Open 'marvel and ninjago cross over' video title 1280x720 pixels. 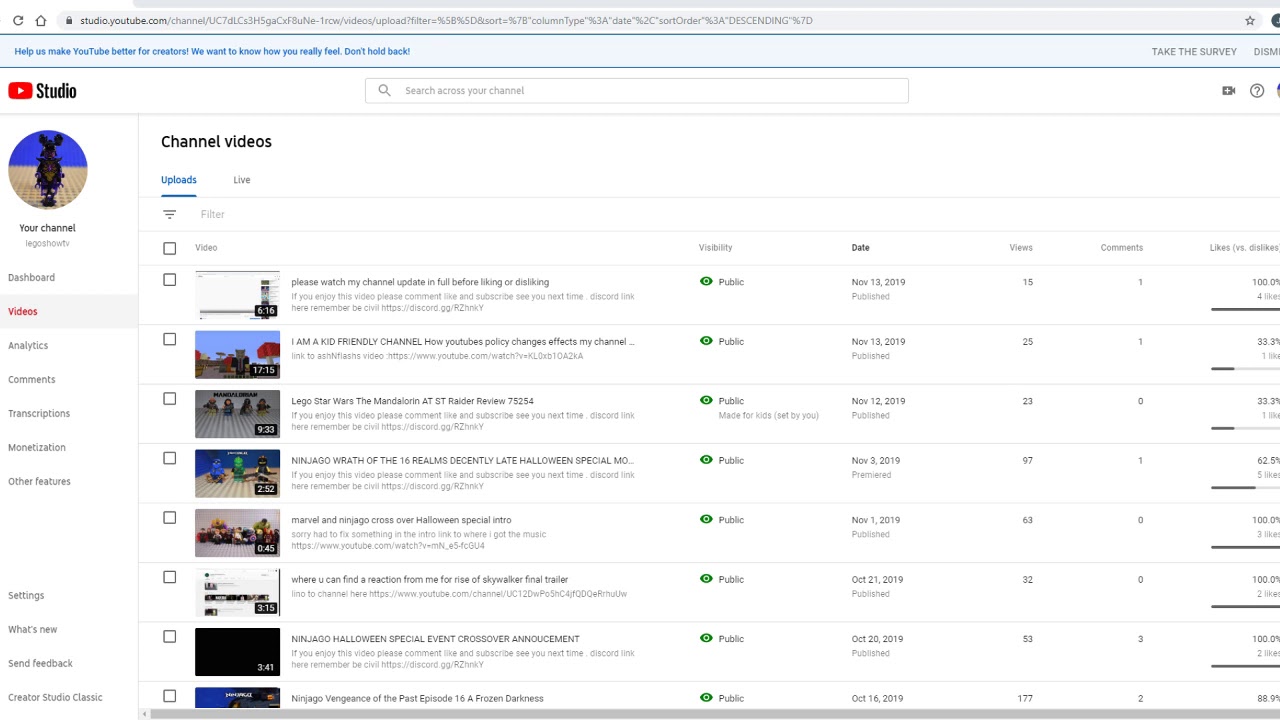pyautogui.click(x=401, y=520)
